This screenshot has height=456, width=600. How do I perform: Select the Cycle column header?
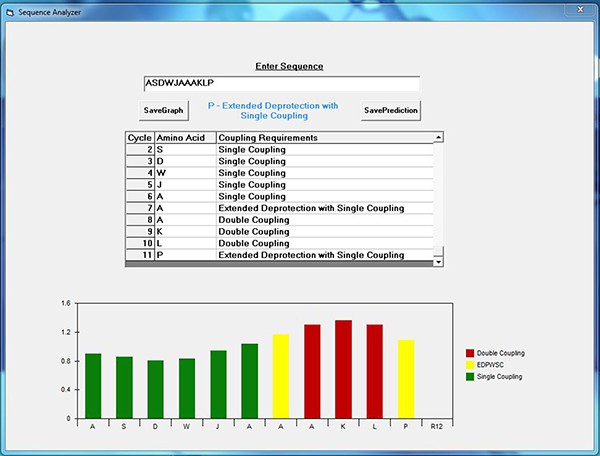(x=140, y=138)
